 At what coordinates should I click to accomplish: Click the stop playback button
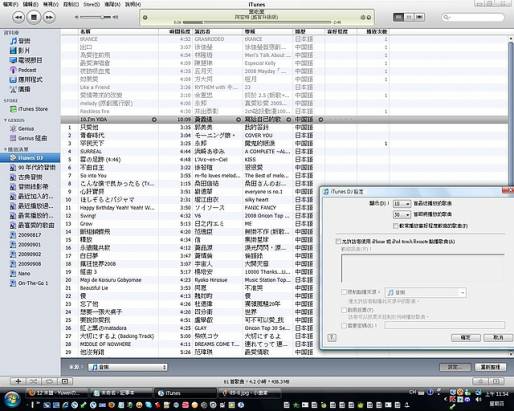34,17
